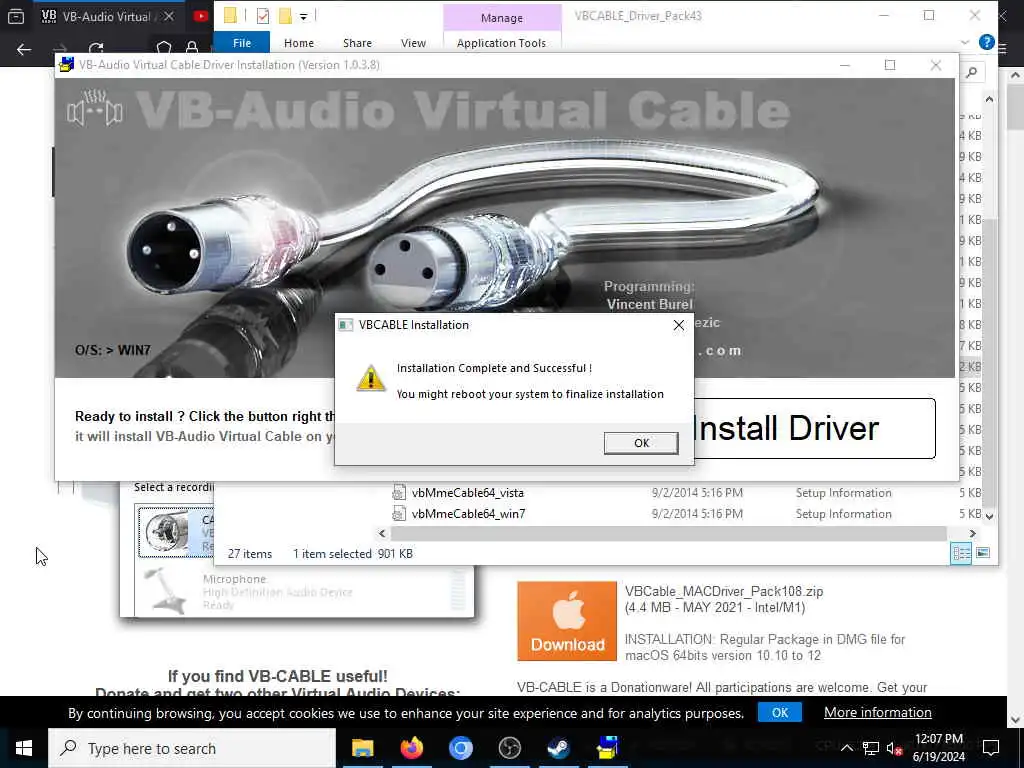
Task: Click the VB-Audio installer title bar icon
Action: coord(67,65)
